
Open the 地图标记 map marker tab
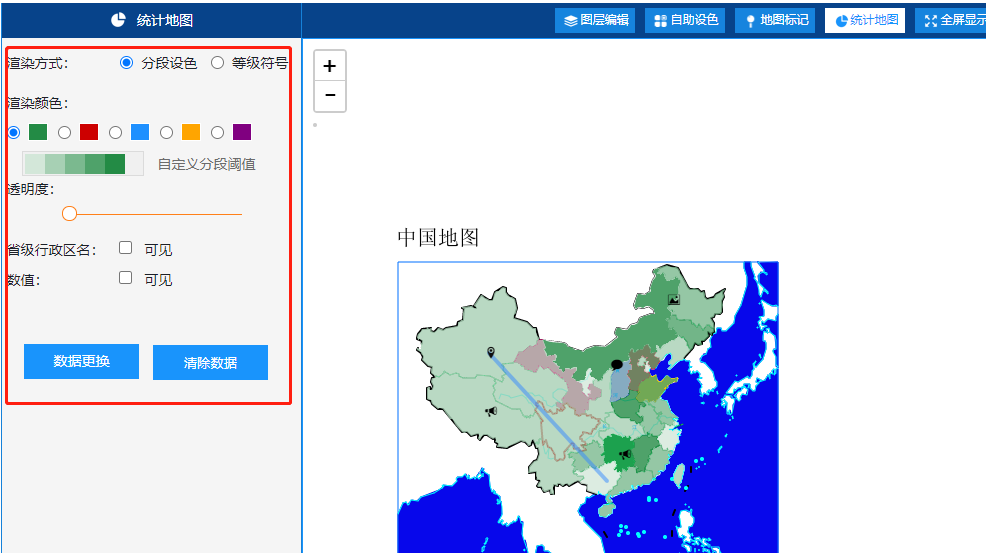(776, 20)
